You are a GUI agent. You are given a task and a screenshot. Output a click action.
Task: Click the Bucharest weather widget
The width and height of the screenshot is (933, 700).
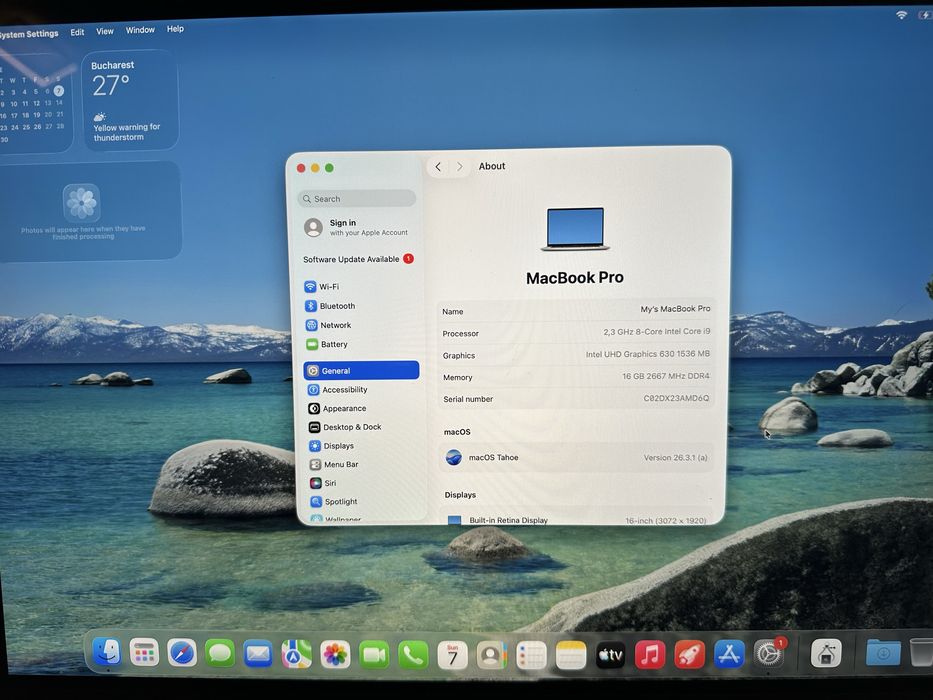click(130, 100)
